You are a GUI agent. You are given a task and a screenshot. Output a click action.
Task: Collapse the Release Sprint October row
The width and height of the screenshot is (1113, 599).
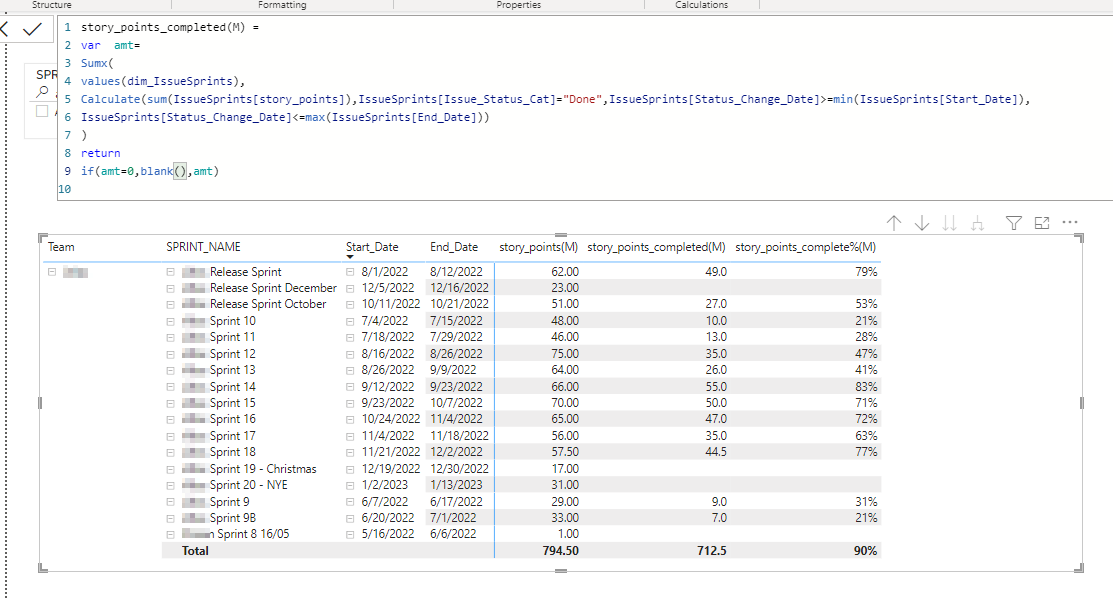click(170, 304)
